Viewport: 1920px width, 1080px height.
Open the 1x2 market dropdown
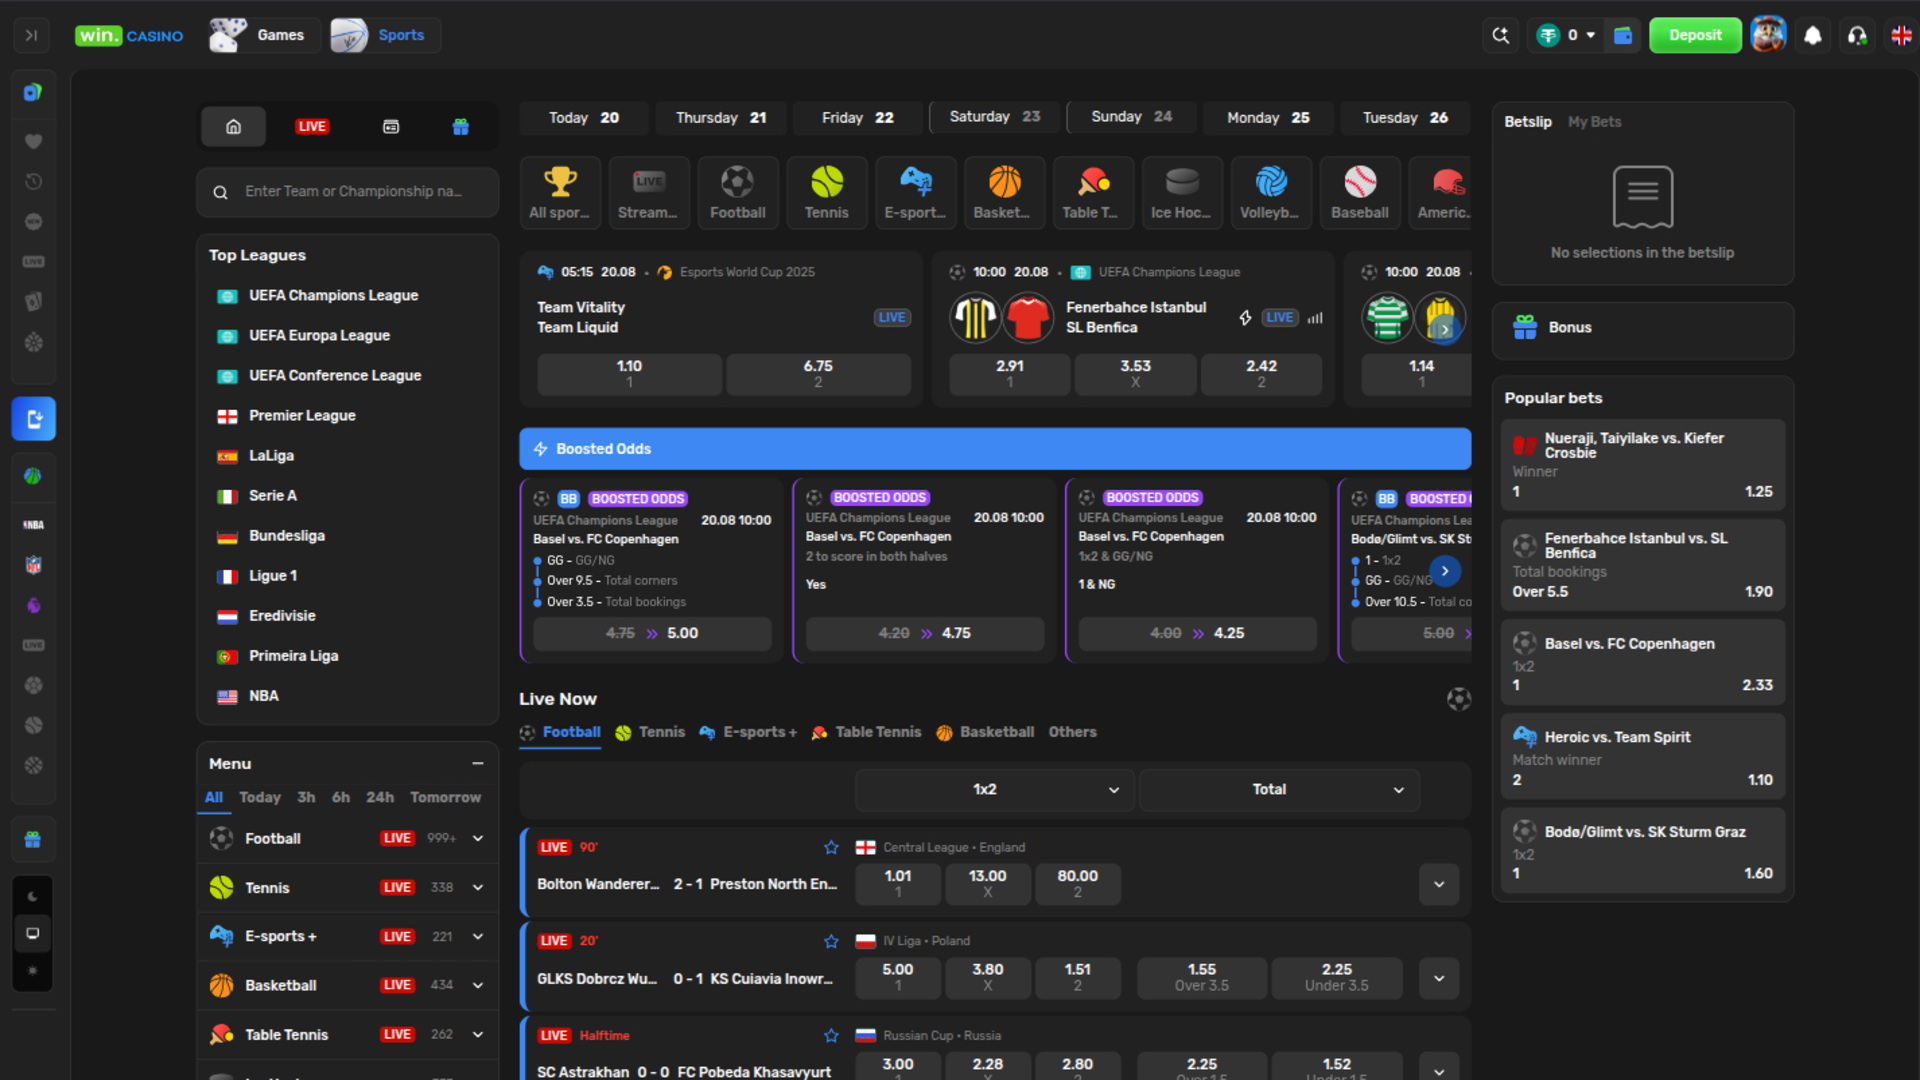993,789
